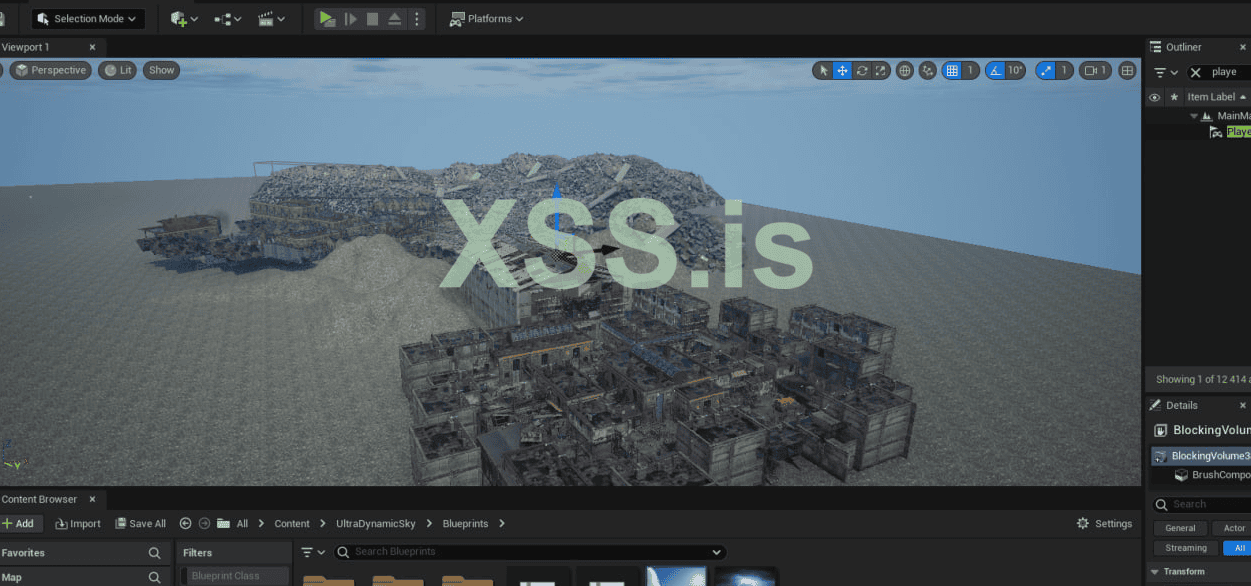
Task: Switch to the Content Browser tab
Action: 40,499
